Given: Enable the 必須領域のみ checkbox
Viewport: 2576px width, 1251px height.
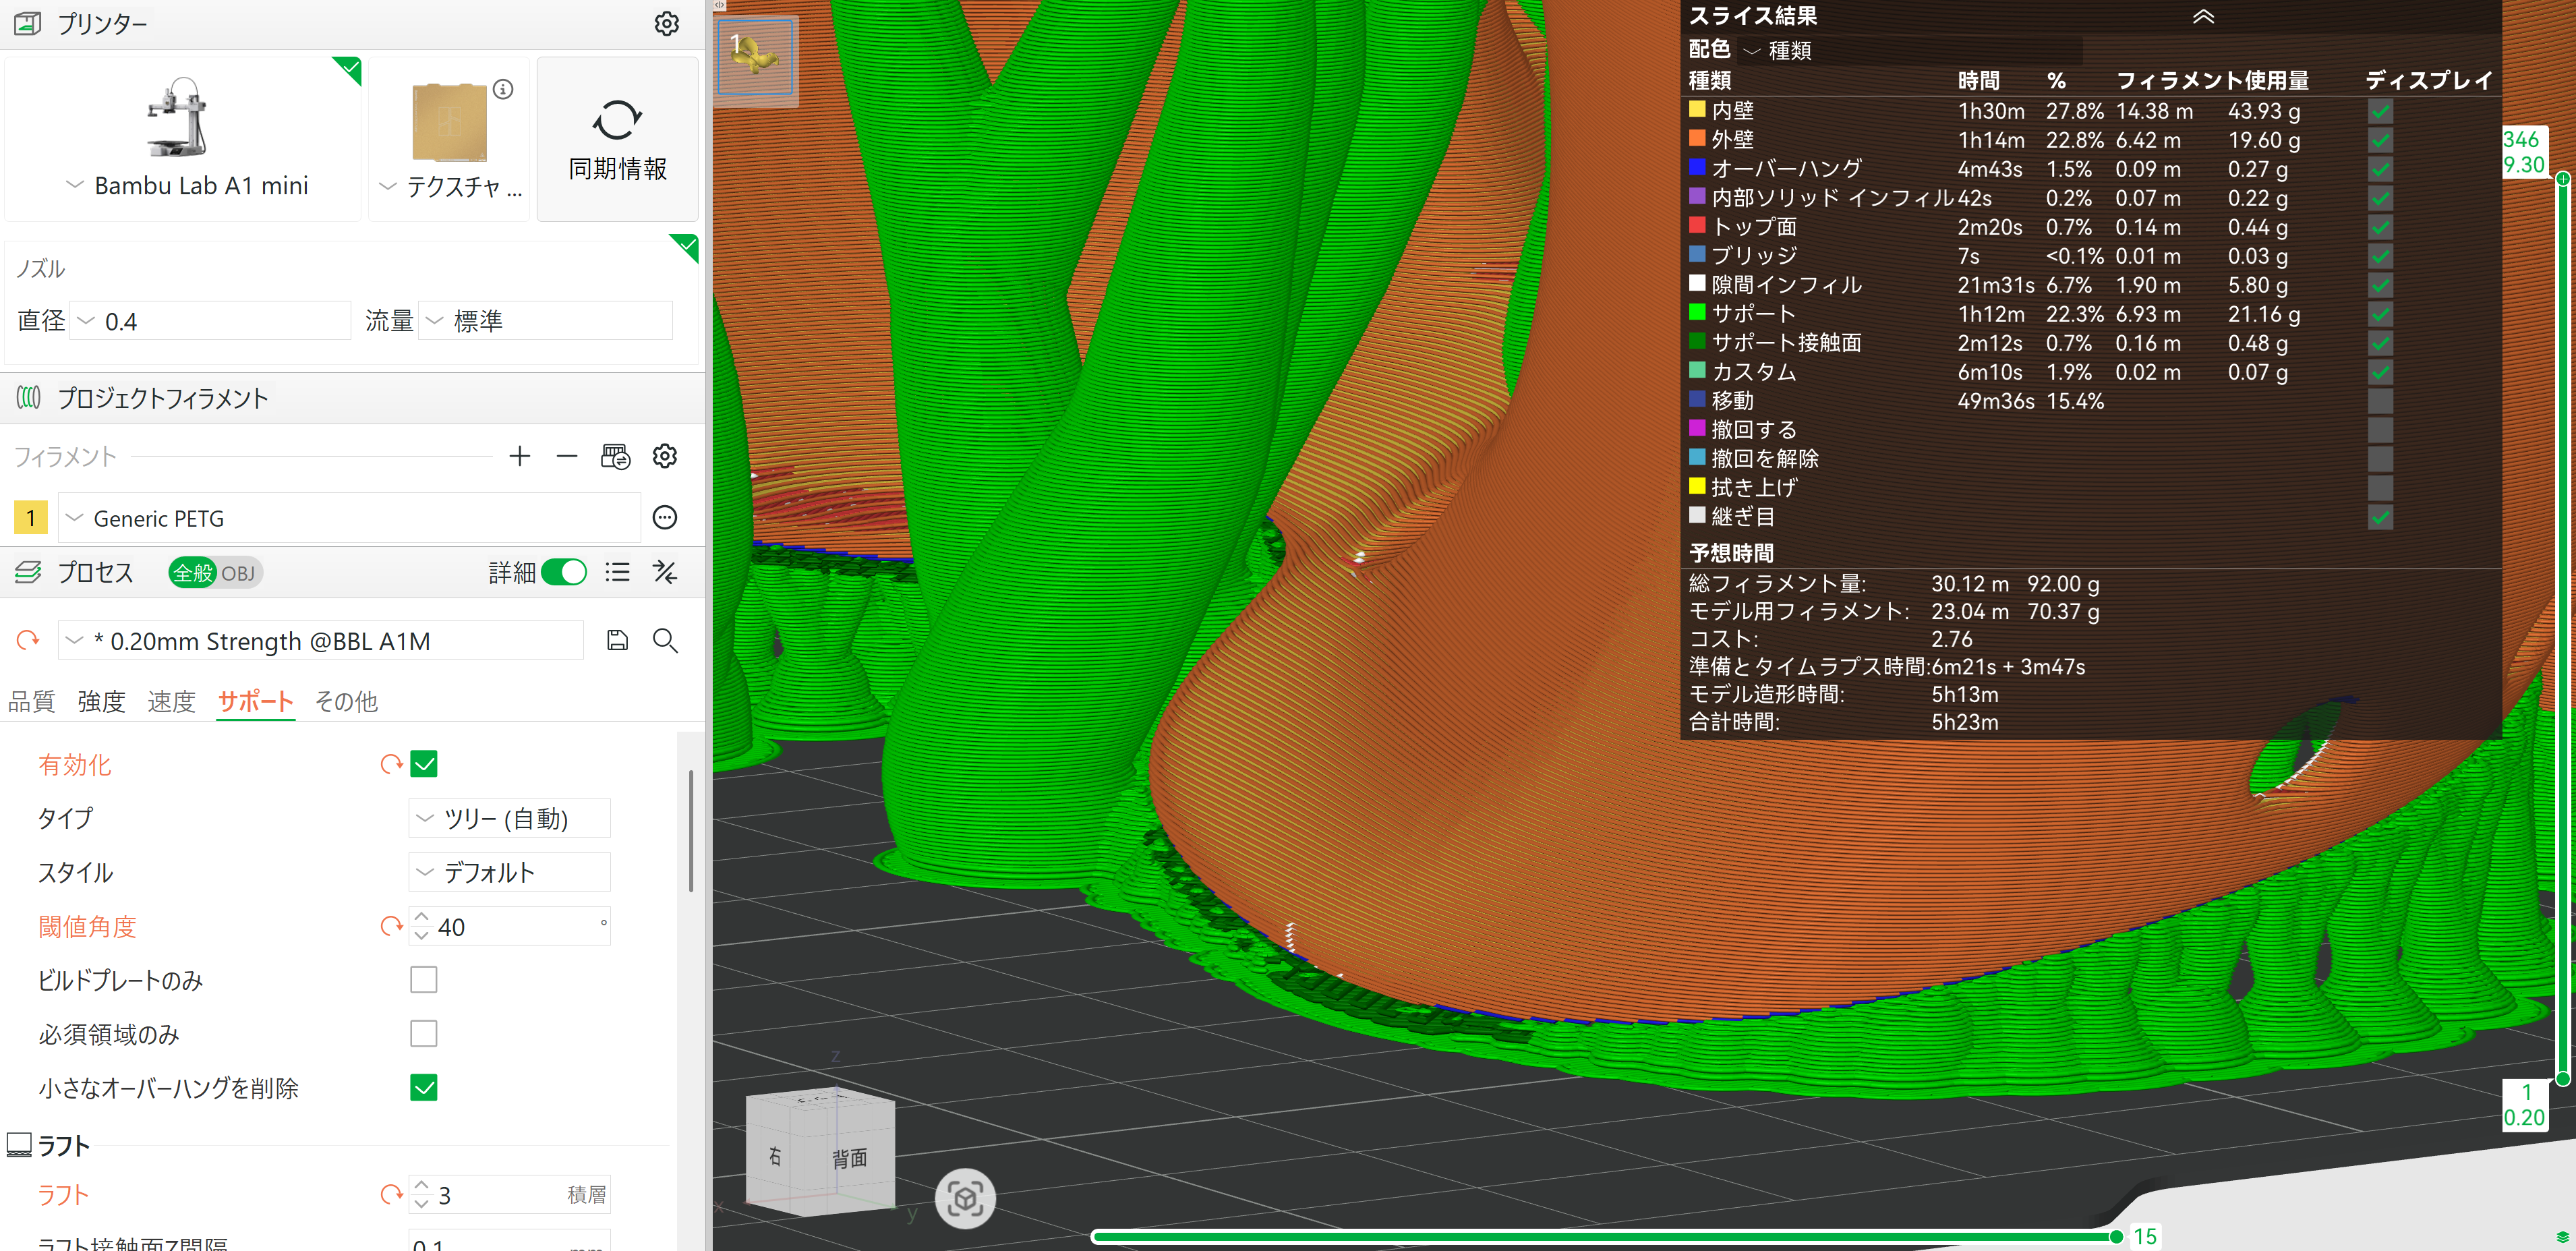Looking at the screenshot, I should pyautogui.click(x=424, y=1034).
